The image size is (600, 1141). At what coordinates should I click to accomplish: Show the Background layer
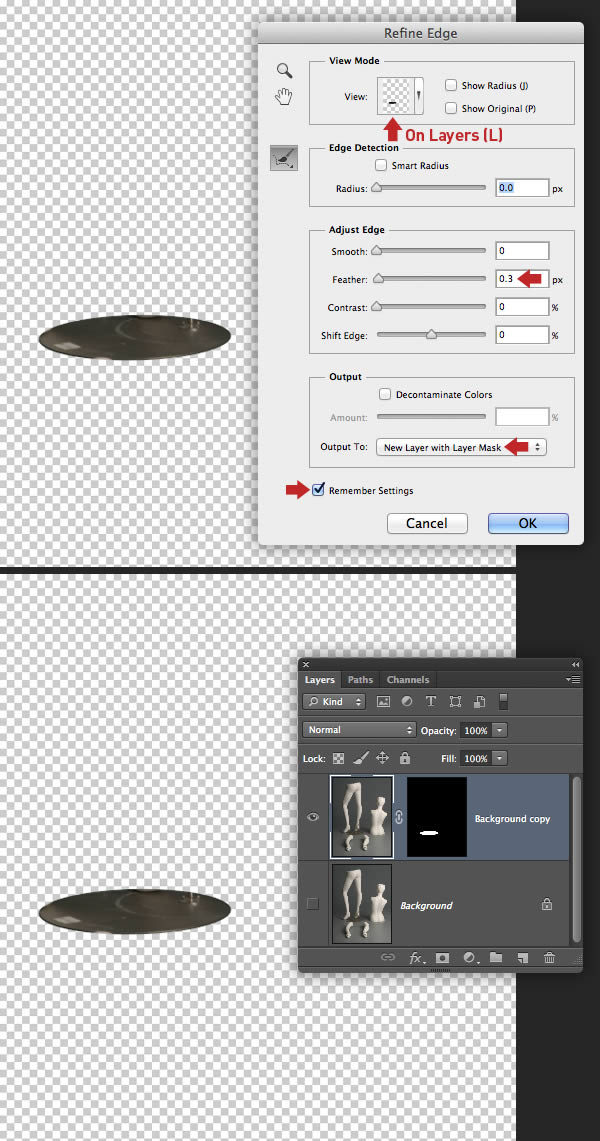(x=313, y=904)
